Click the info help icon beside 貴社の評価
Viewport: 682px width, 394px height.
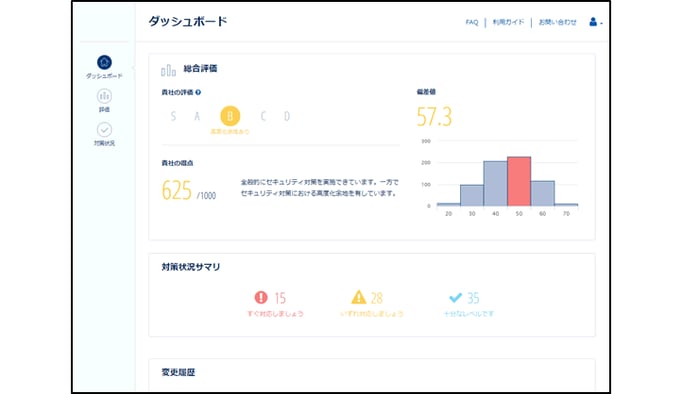pos(198,92)
